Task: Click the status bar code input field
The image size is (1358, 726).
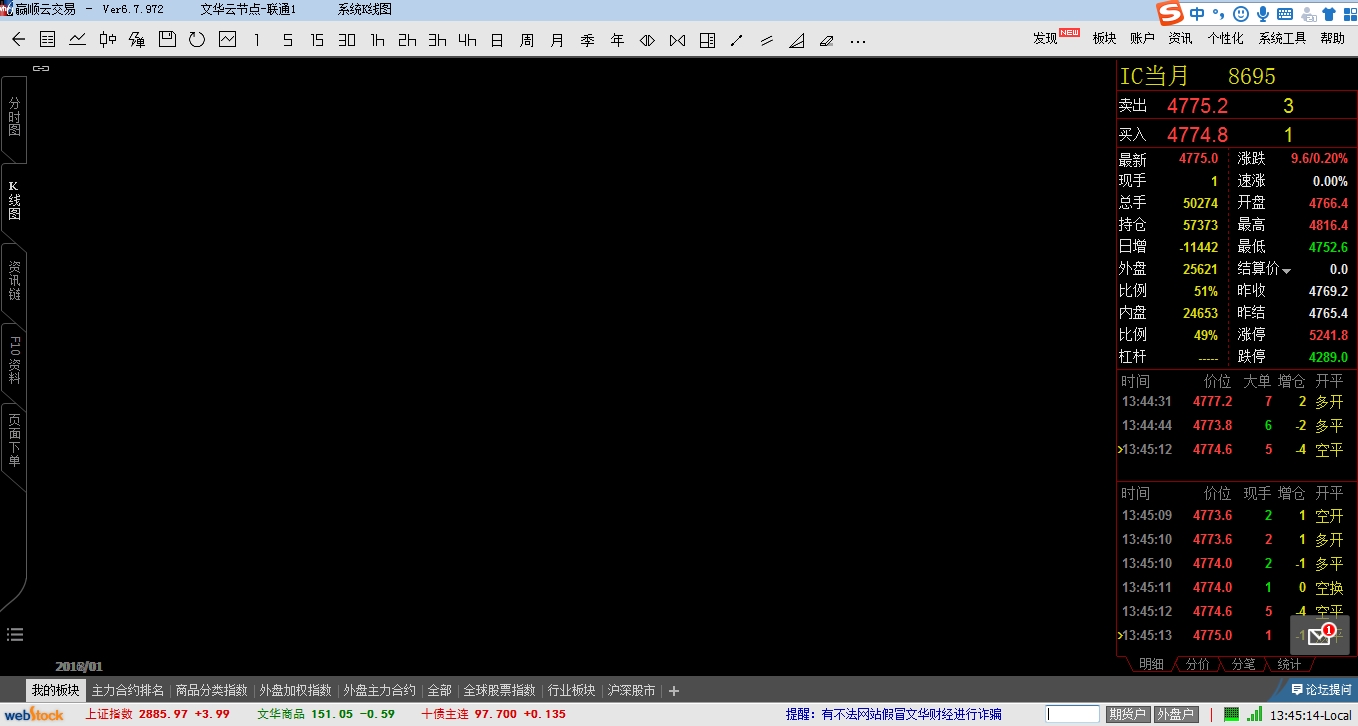Action: click(1073, 714)
